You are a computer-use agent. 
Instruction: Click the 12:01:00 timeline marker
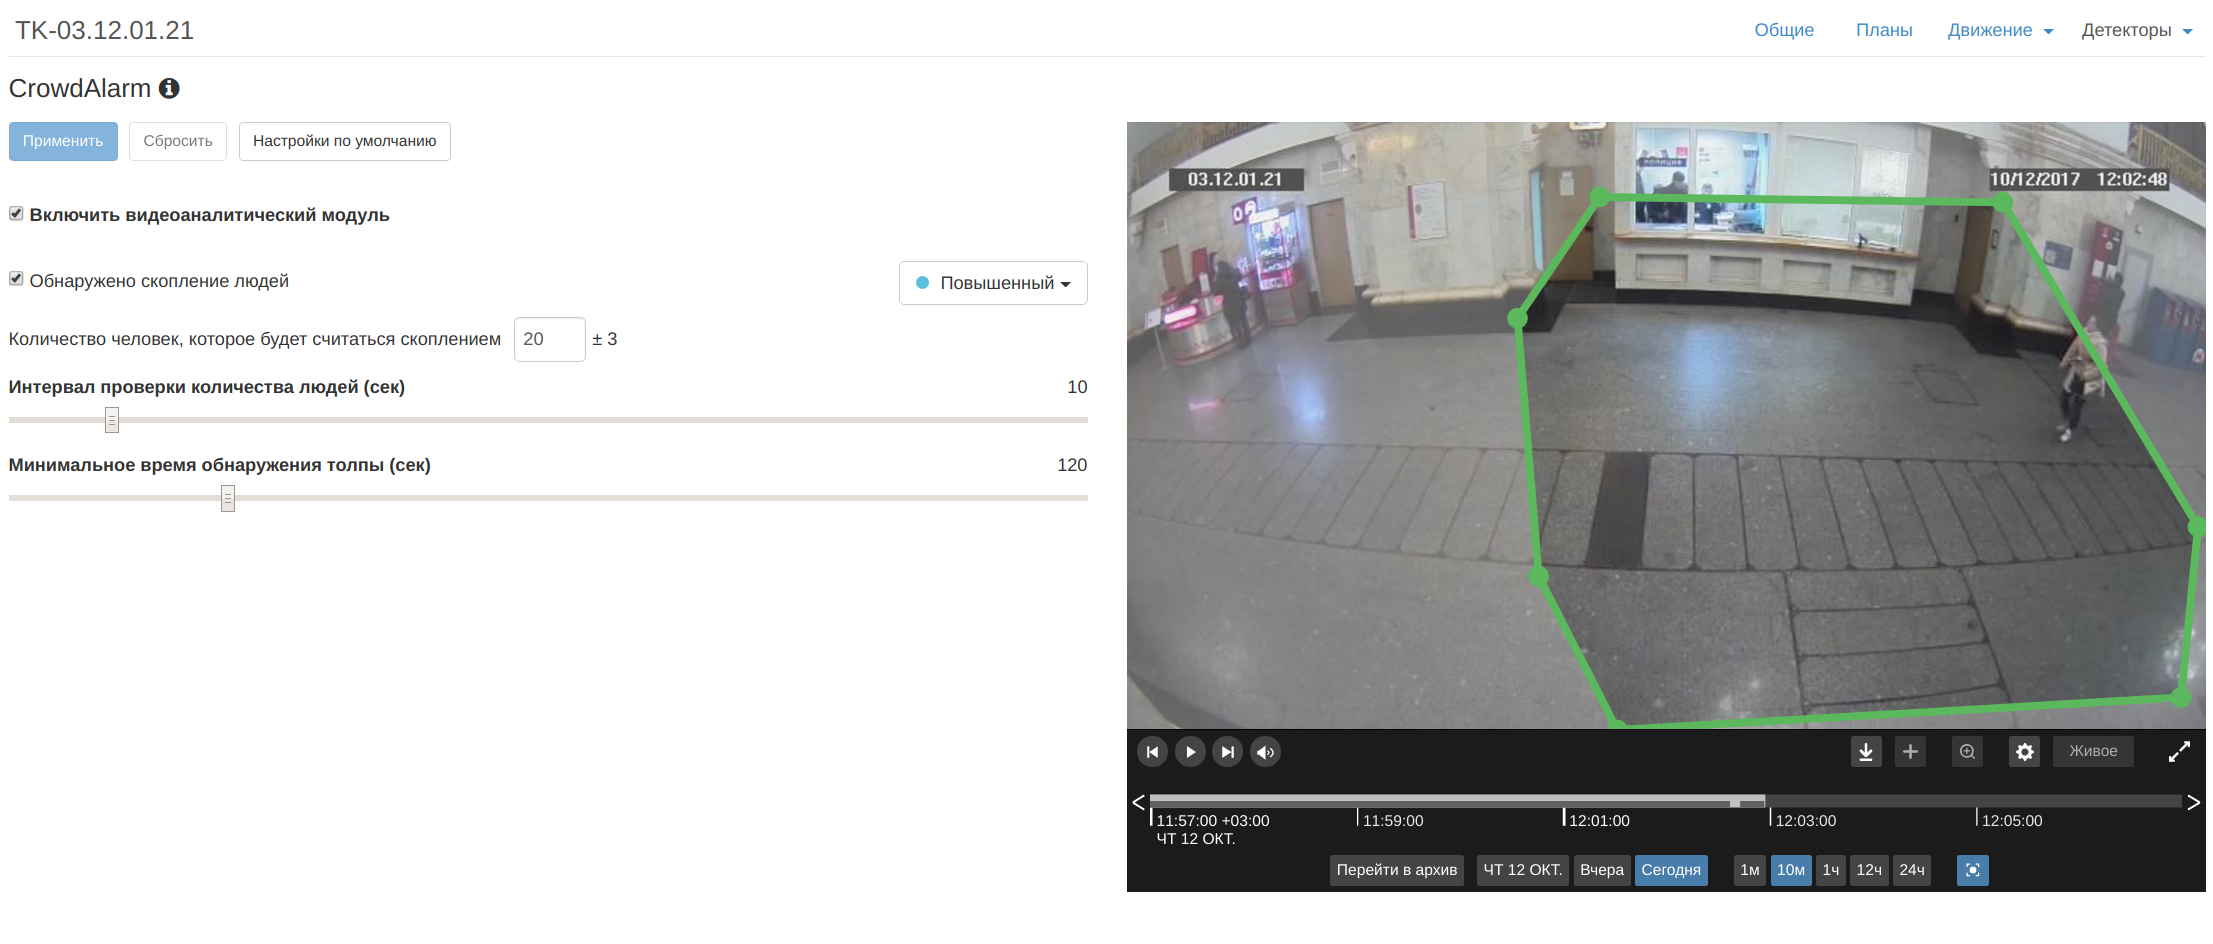coord(1599,820)
